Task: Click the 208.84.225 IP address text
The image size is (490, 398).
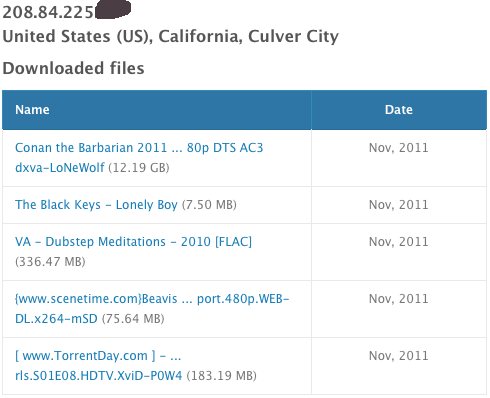Action: pyautogui.click(x=48, y=12)
